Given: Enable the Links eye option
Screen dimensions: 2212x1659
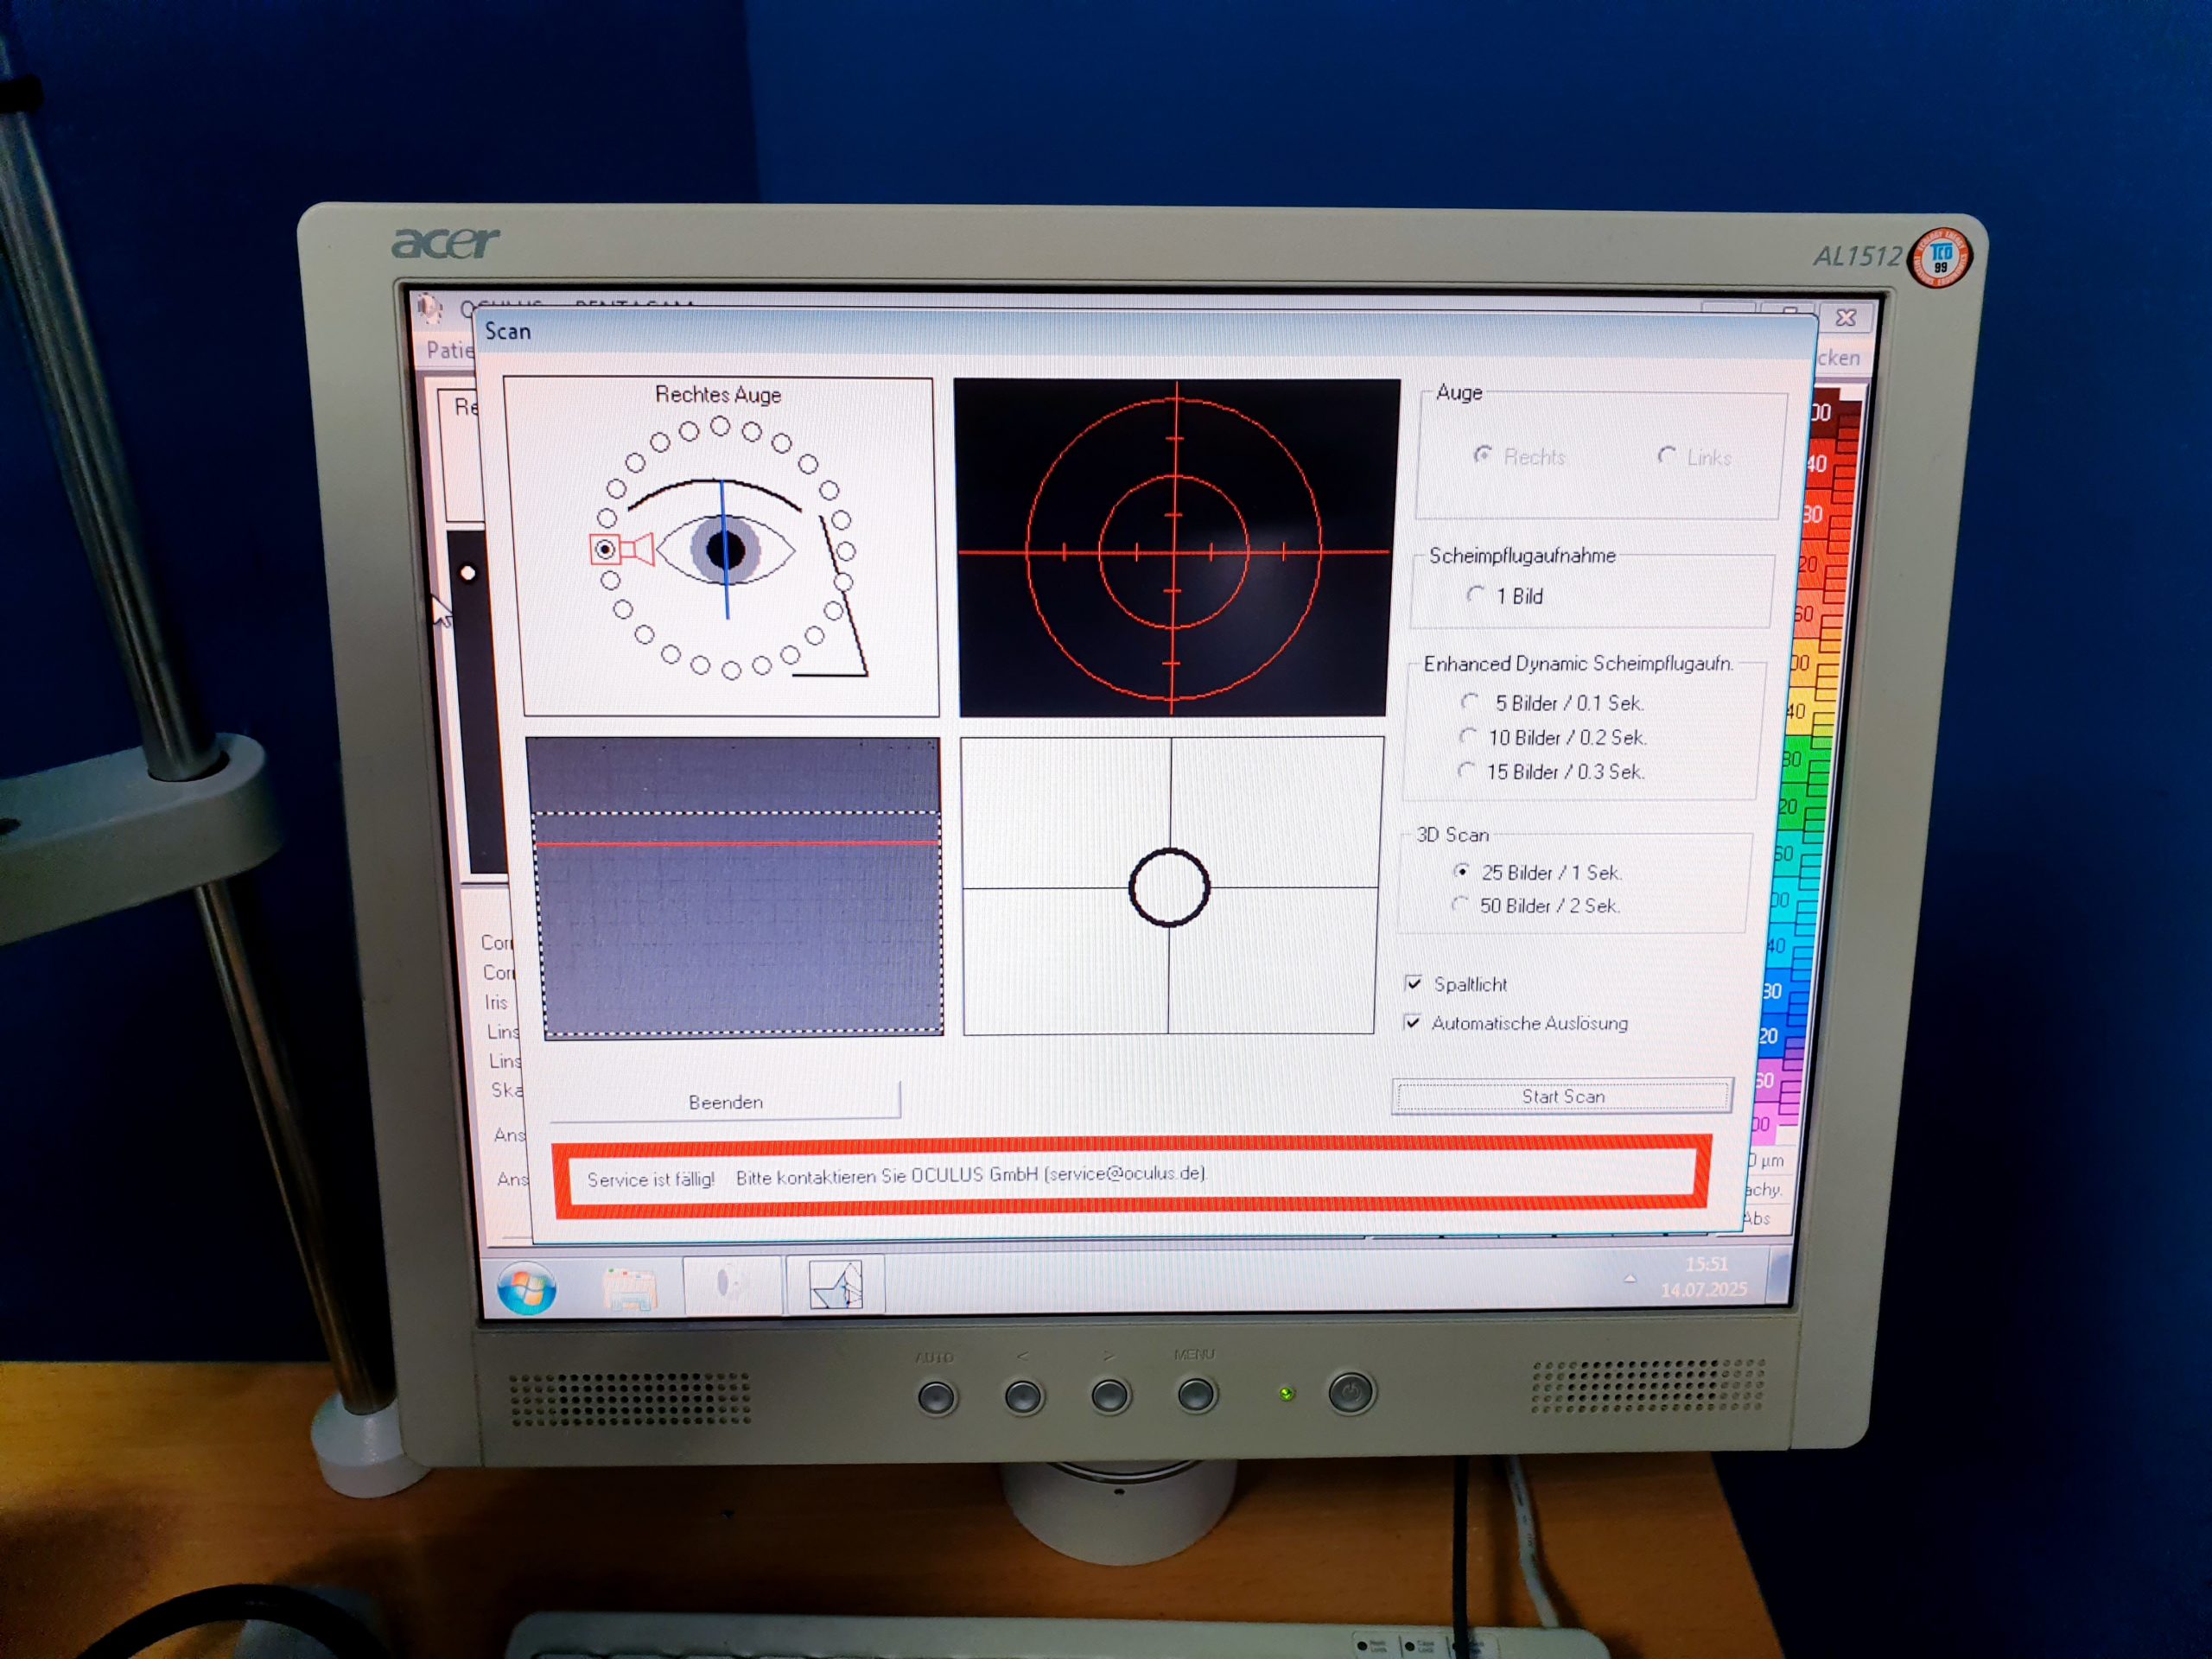Looking at the screenshot, I should [1666, 456].
